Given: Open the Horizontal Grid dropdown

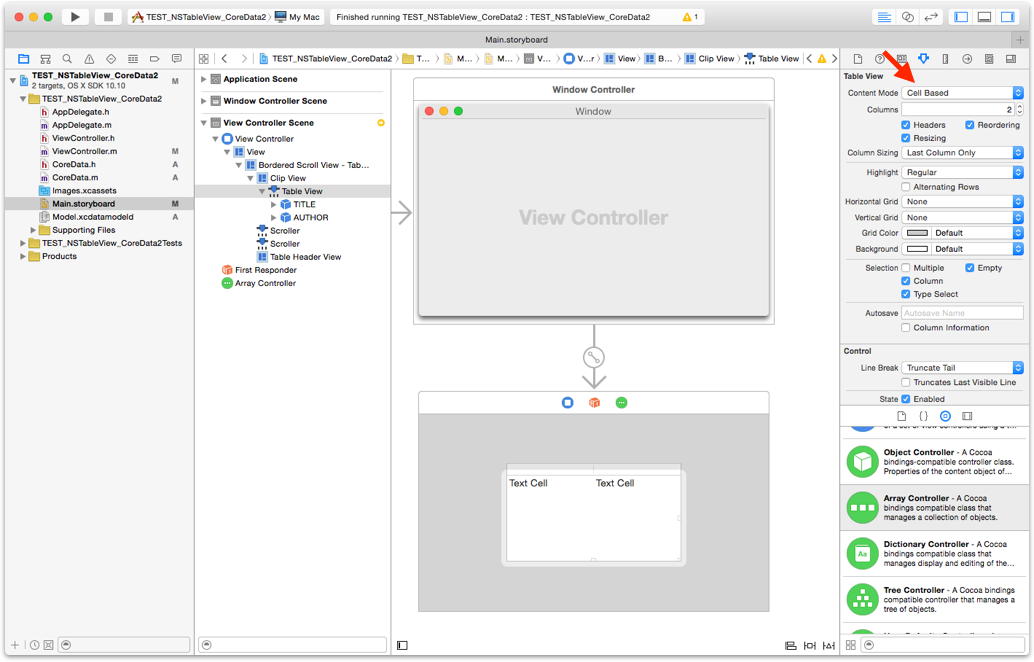Looking at the screenshot, I should pyautogui.click(x=962, y=202).
